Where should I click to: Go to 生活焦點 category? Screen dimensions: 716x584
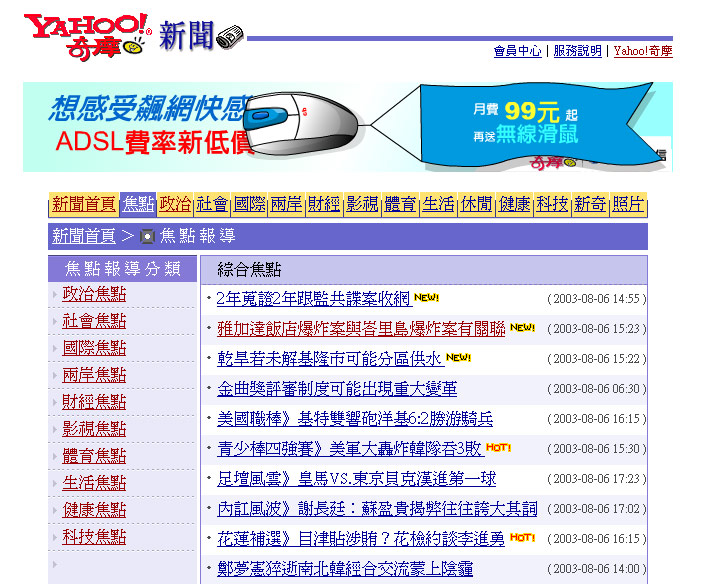94,483
